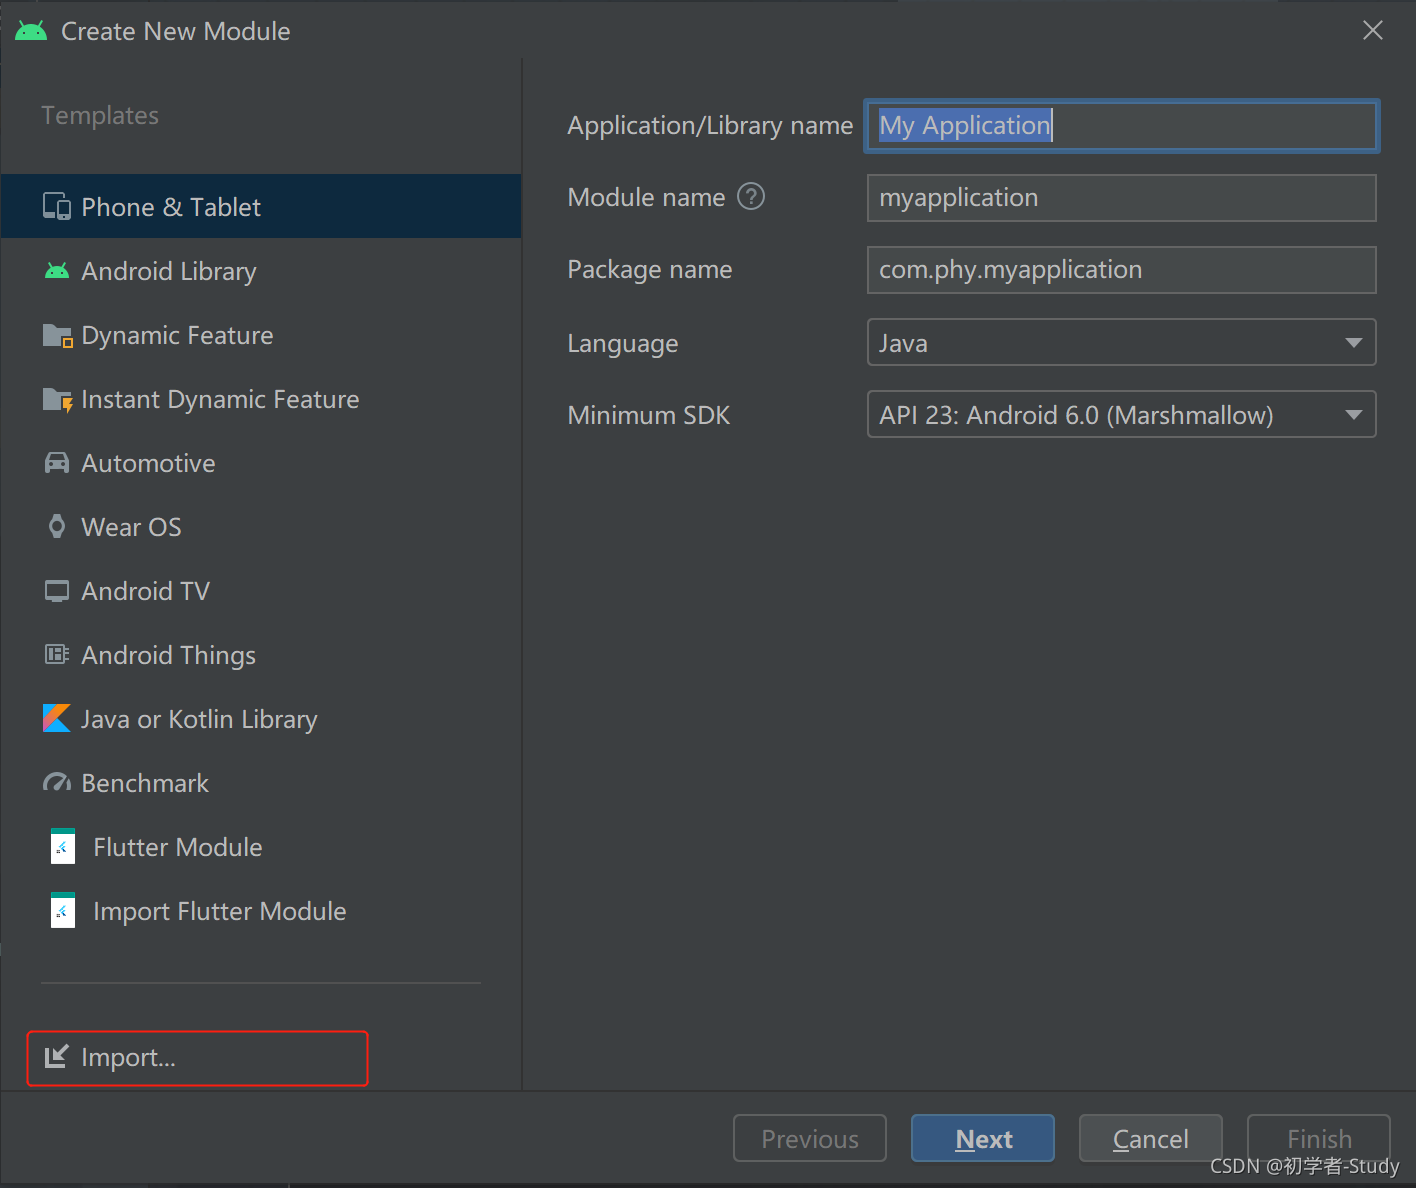Image resolution: width=1416 pixels, height=1188 pixels.
Task: Choose the Instant Dynamic Feature template
Action: (261, 398)
